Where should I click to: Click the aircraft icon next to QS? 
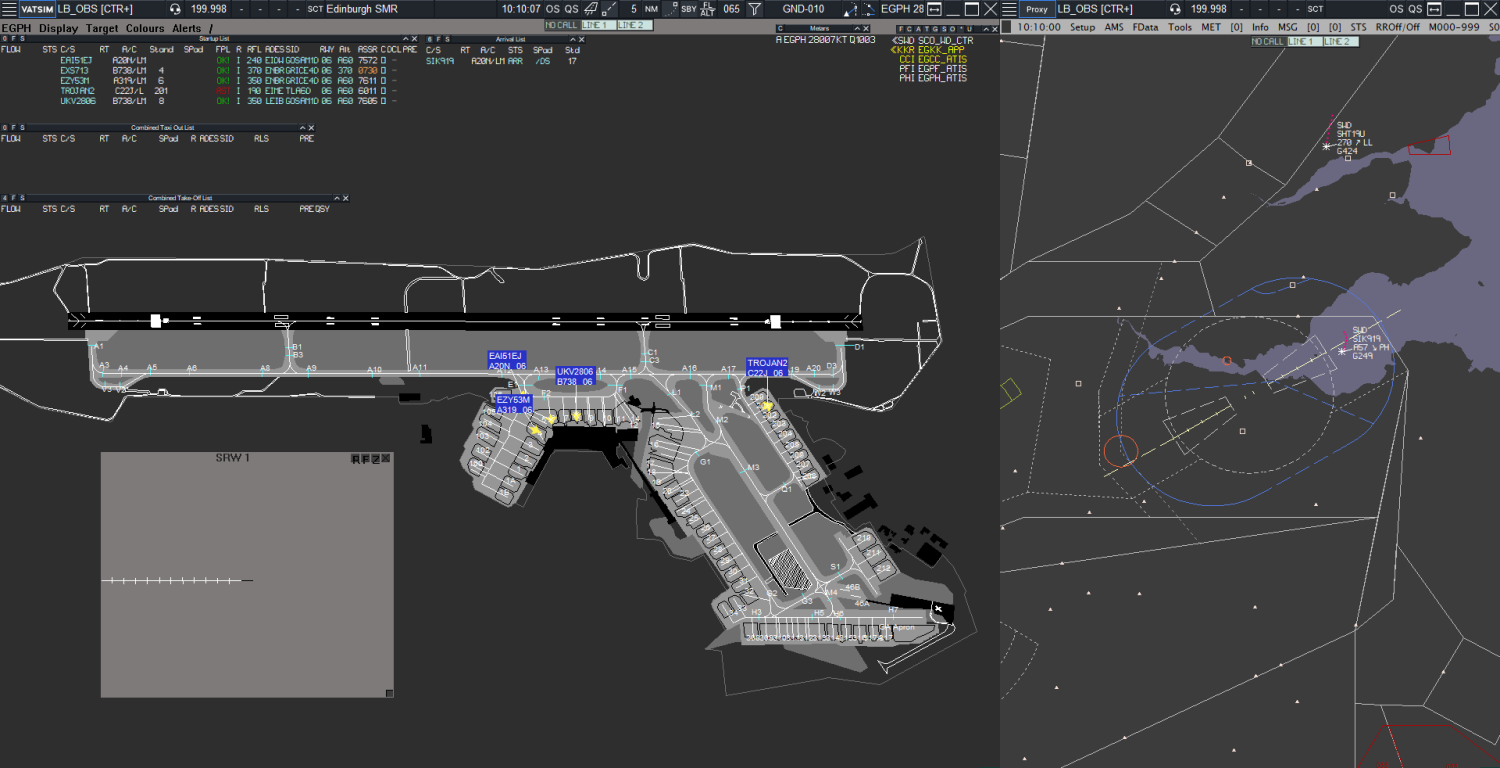click(x=591, y=9)
